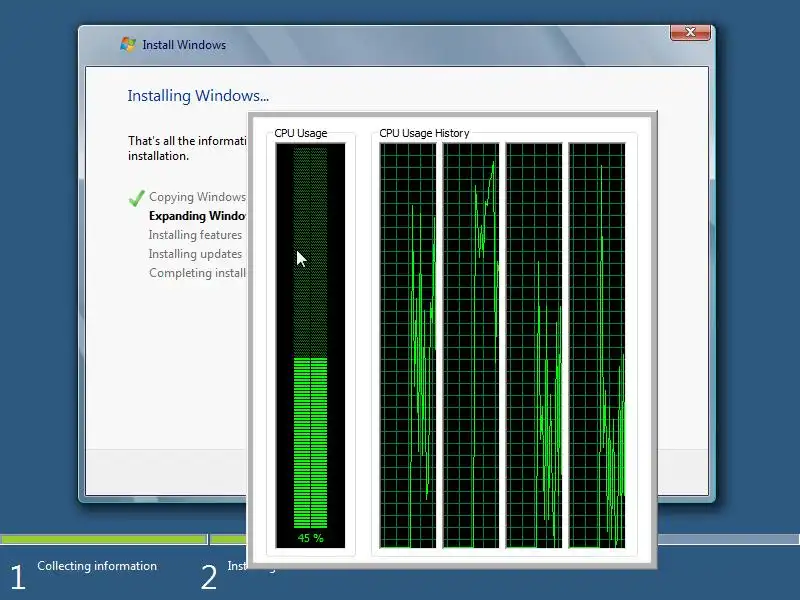Click the 'Install Windows' title text
The image size is (800, 600).
coord(184,45)
